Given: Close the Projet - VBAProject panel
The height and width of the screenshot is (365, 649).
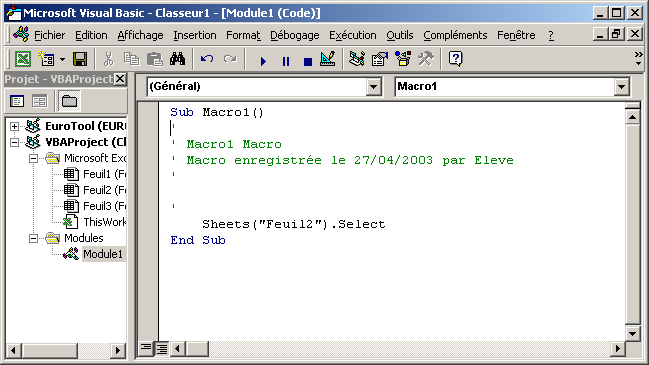Looking at the screenshot, I should pyautogui.click(x=120, y=79).
